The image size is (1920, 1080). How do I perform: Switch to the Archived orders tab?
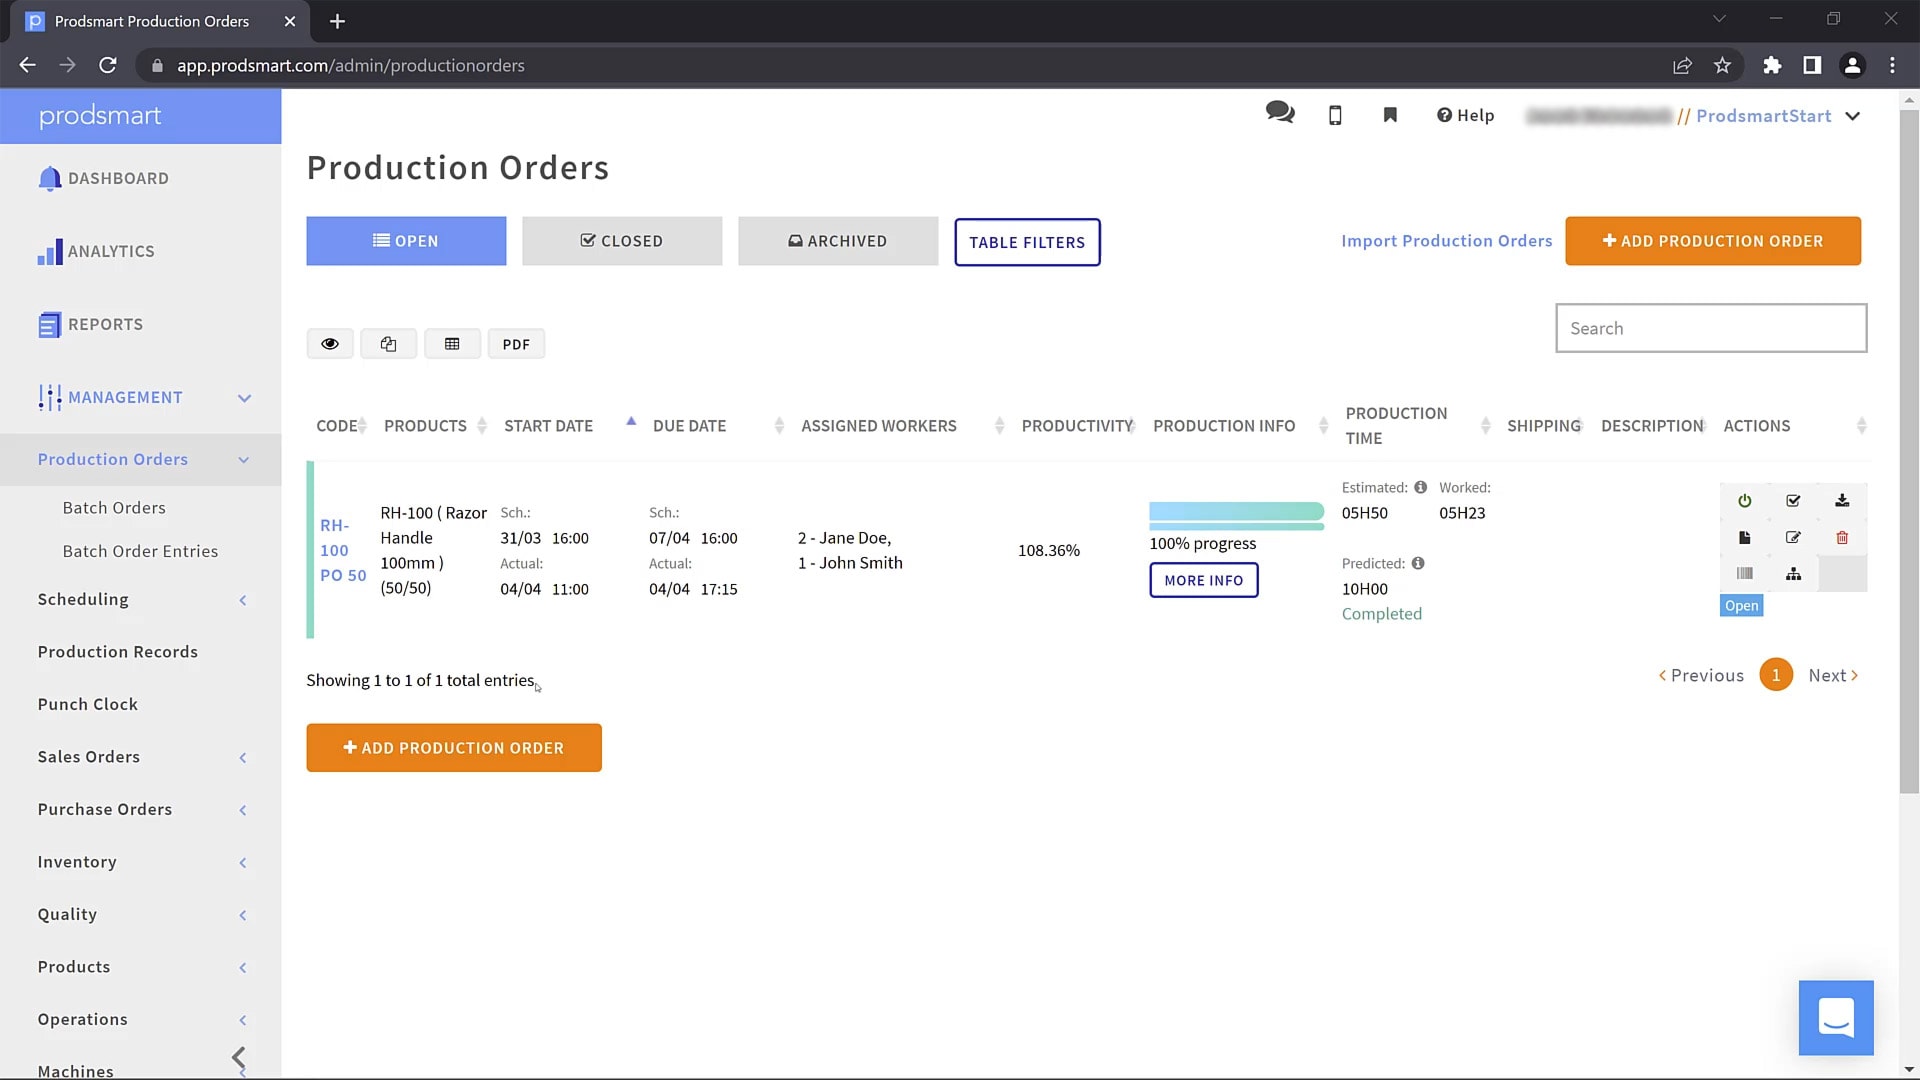coord(838,241)
